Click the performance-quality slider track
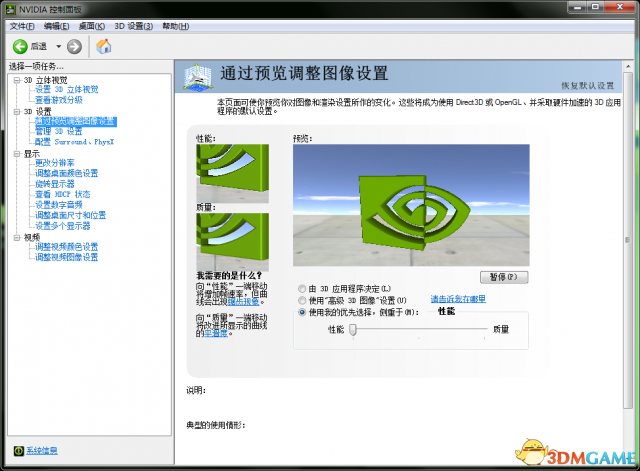The image size is (640, 471). pyautogui.click(x=418, y=328)
